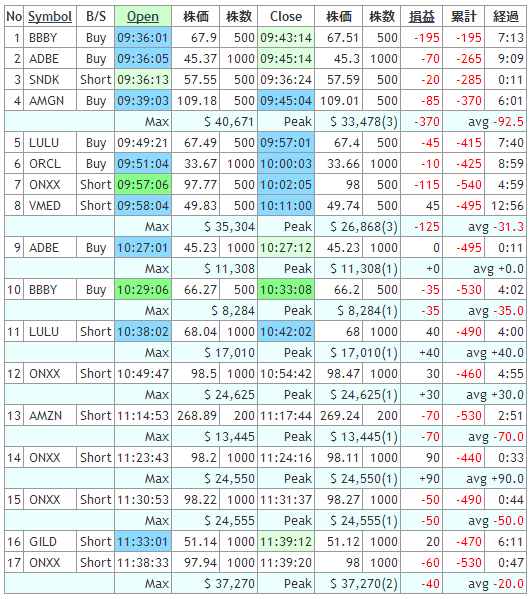The height and width of the screenshot is (599, 530).
Task: Click Max value $ 40,671
Action: pyautogui.click(x=229, y=122)
